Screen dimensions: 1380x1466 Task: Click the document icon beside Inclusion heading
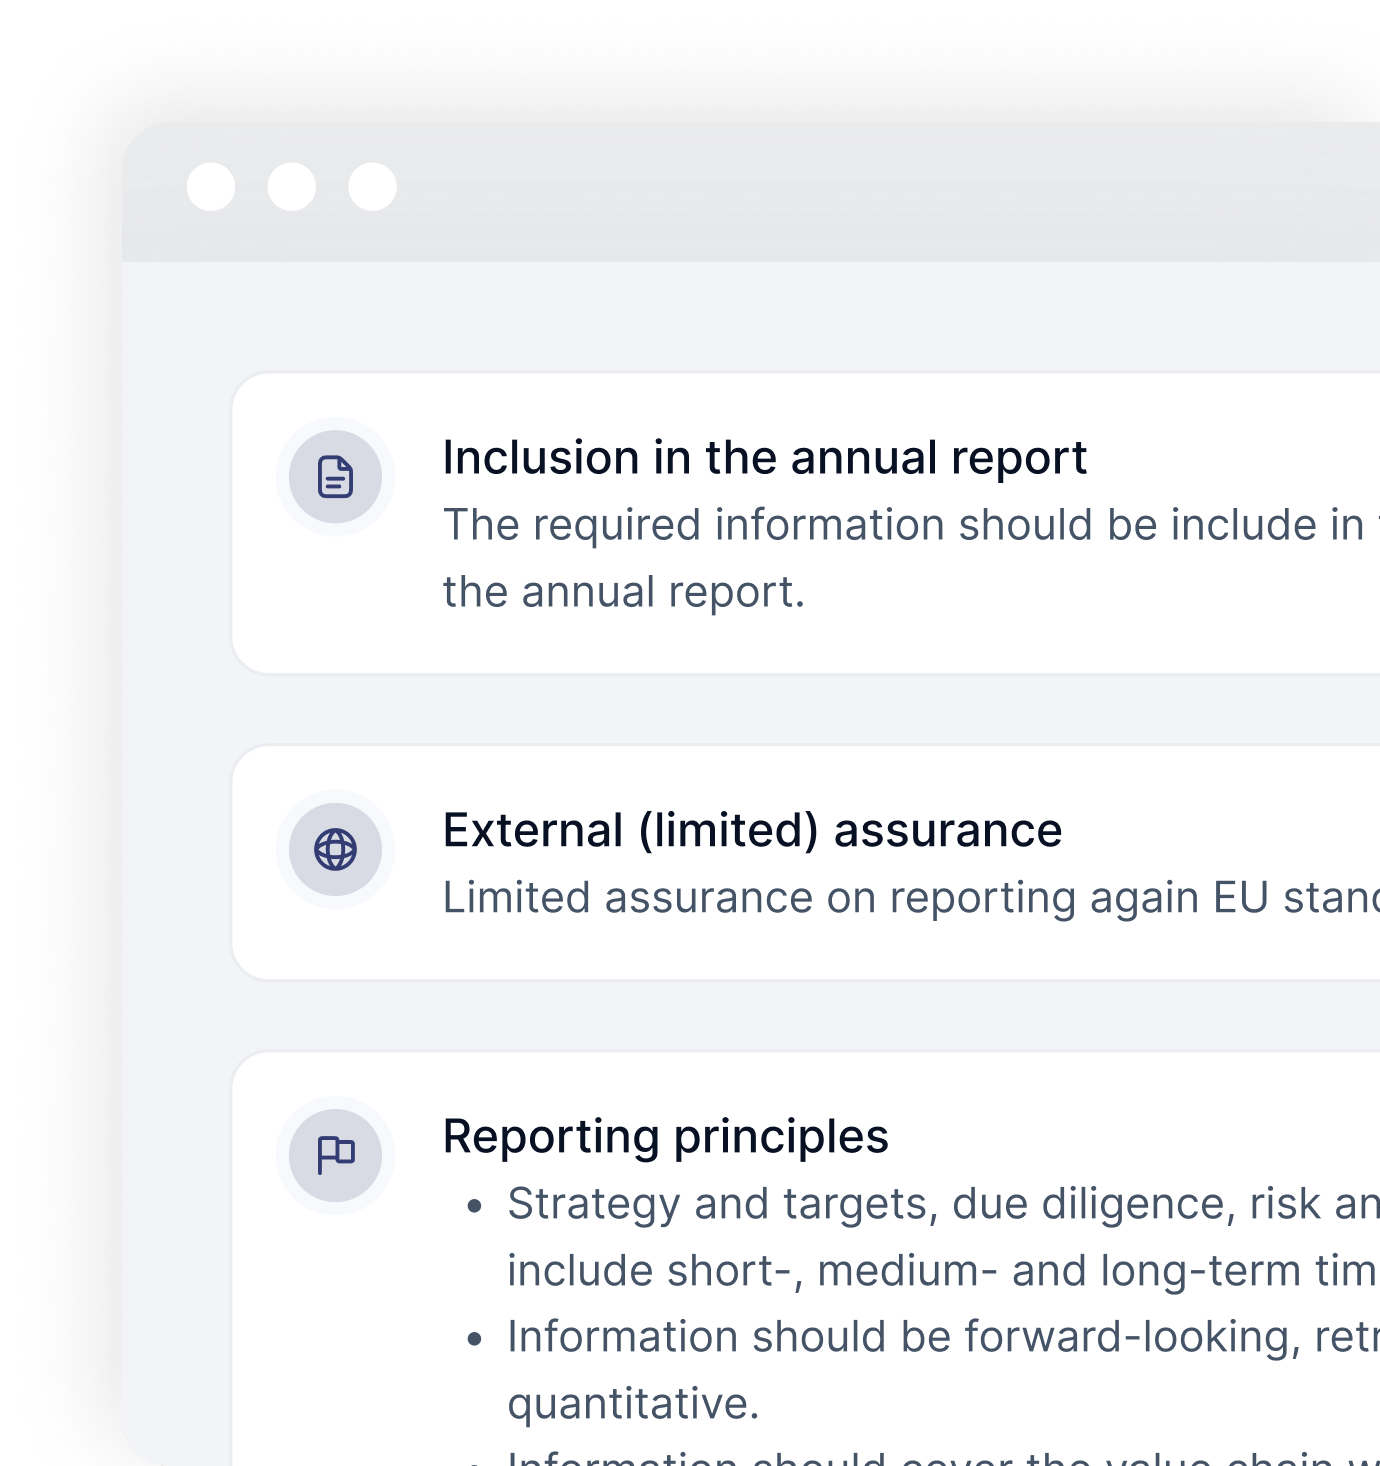pos(335,477)
